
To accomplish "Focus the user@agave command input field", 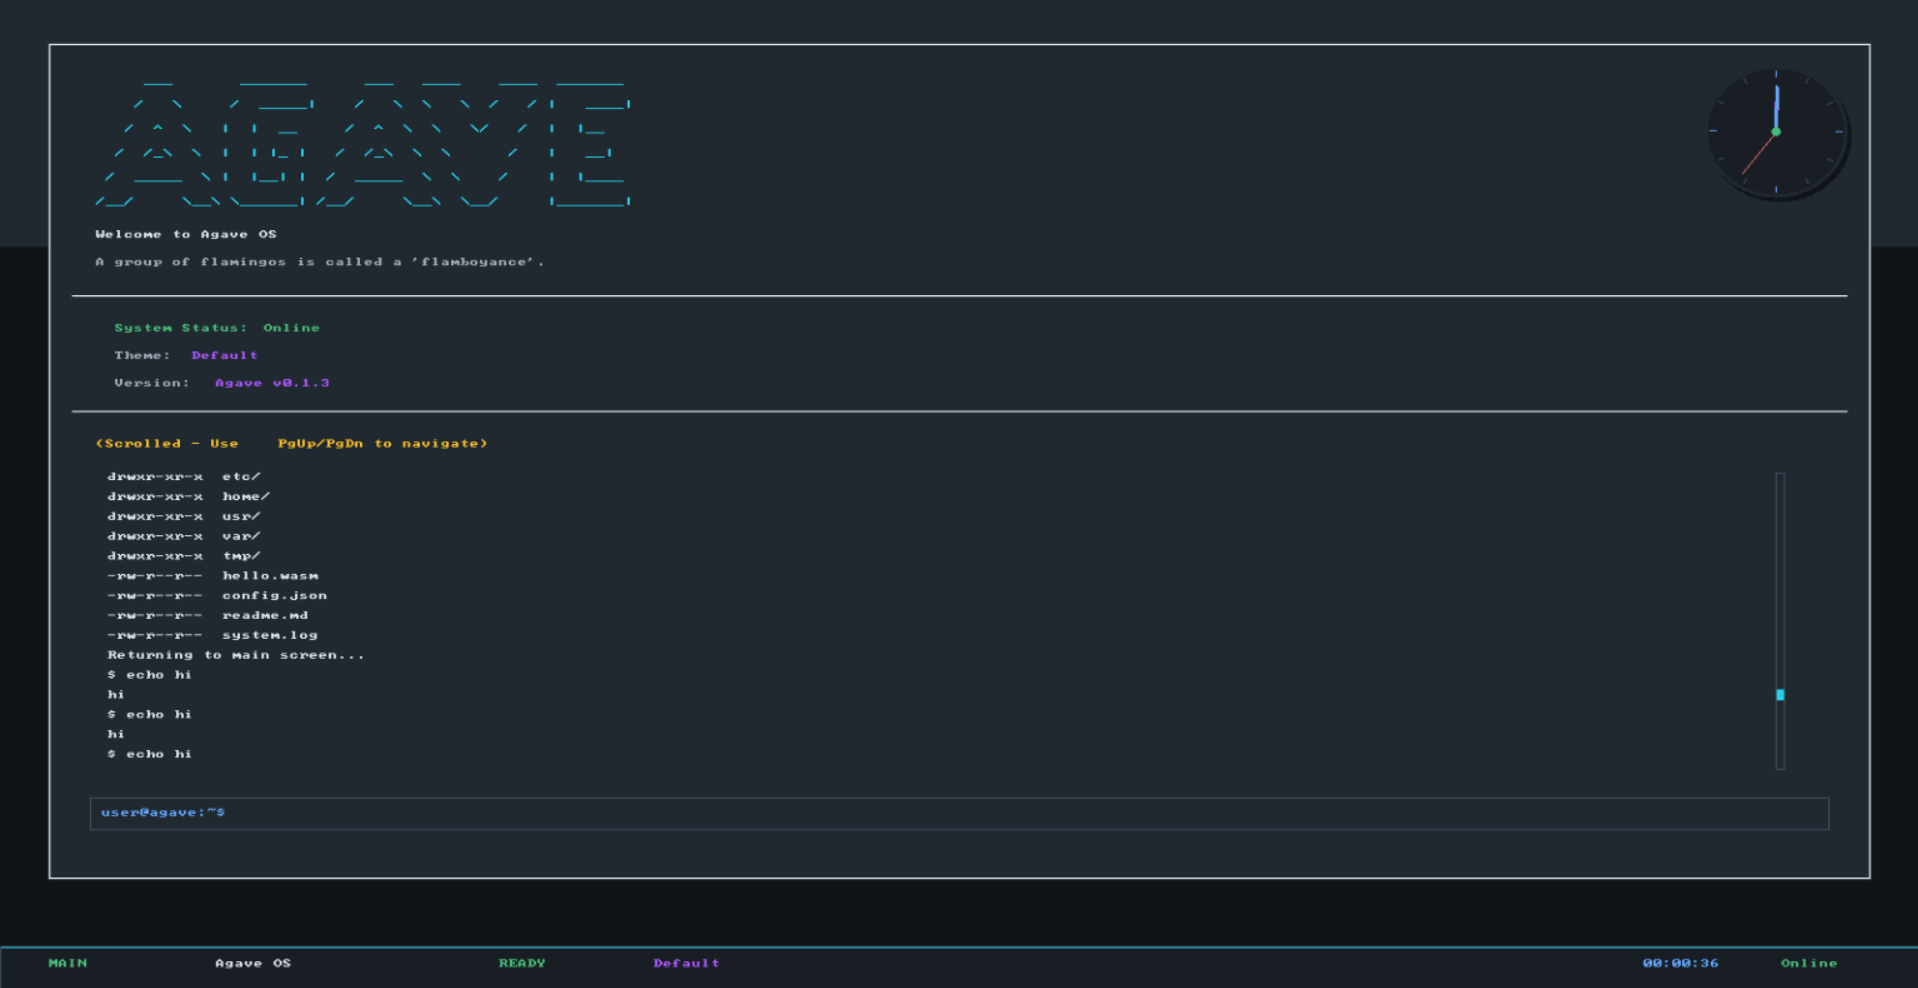I will pyautogui.click(x=958, y=813).
